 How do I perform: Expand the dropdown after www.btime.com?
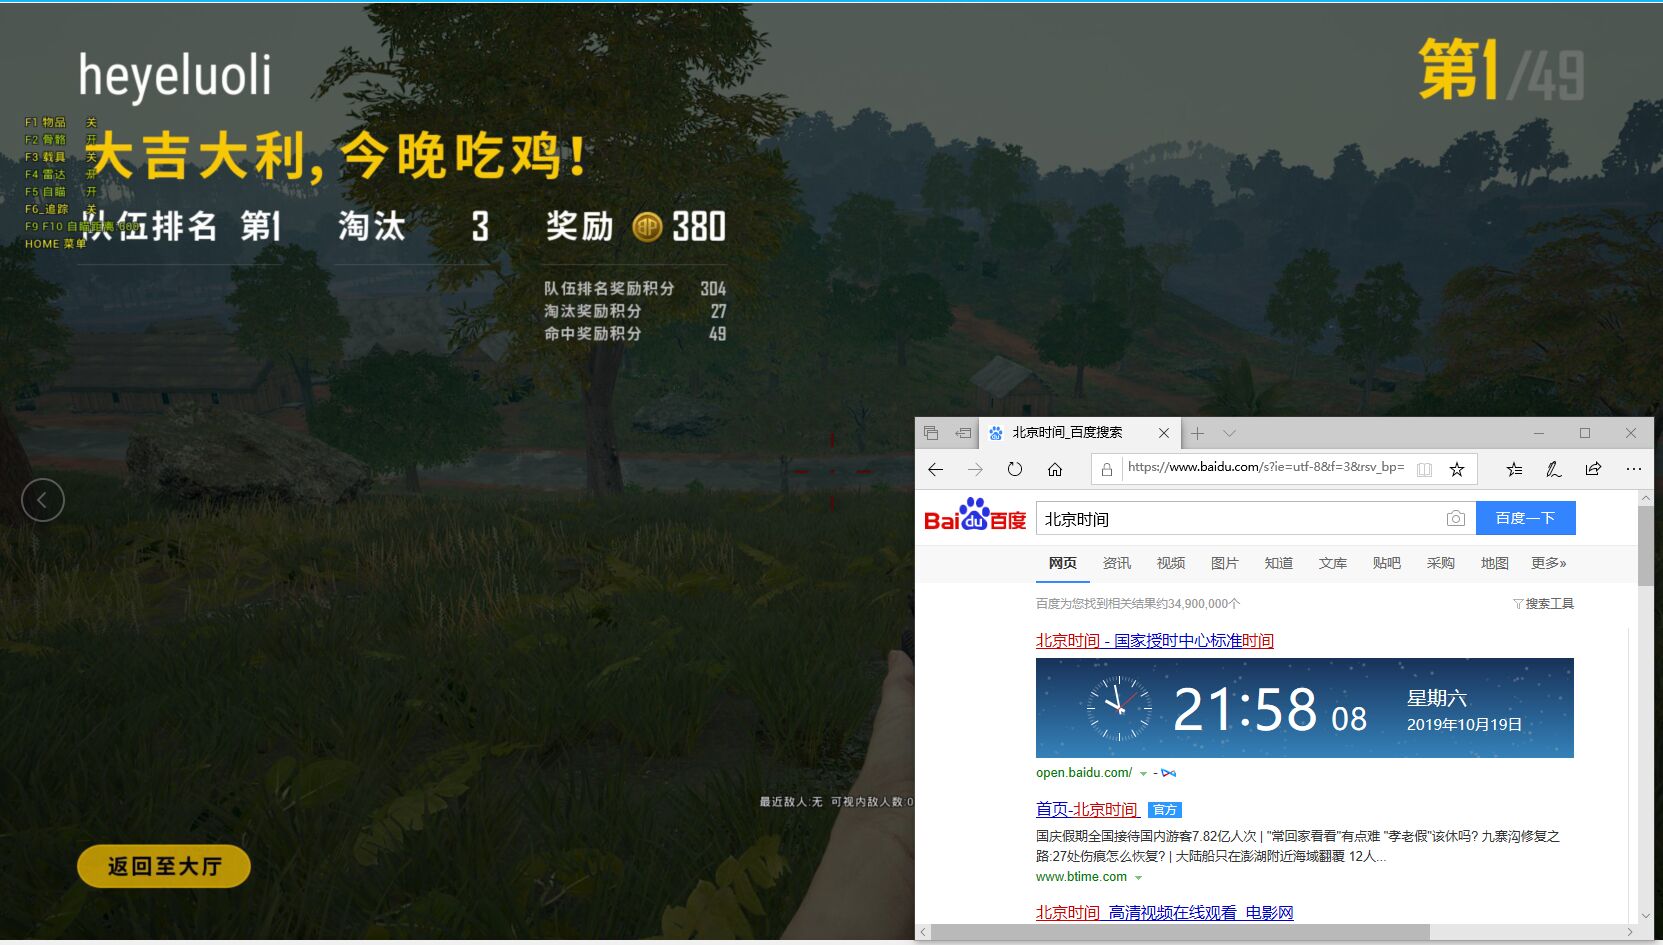(x=1138, y=878)
